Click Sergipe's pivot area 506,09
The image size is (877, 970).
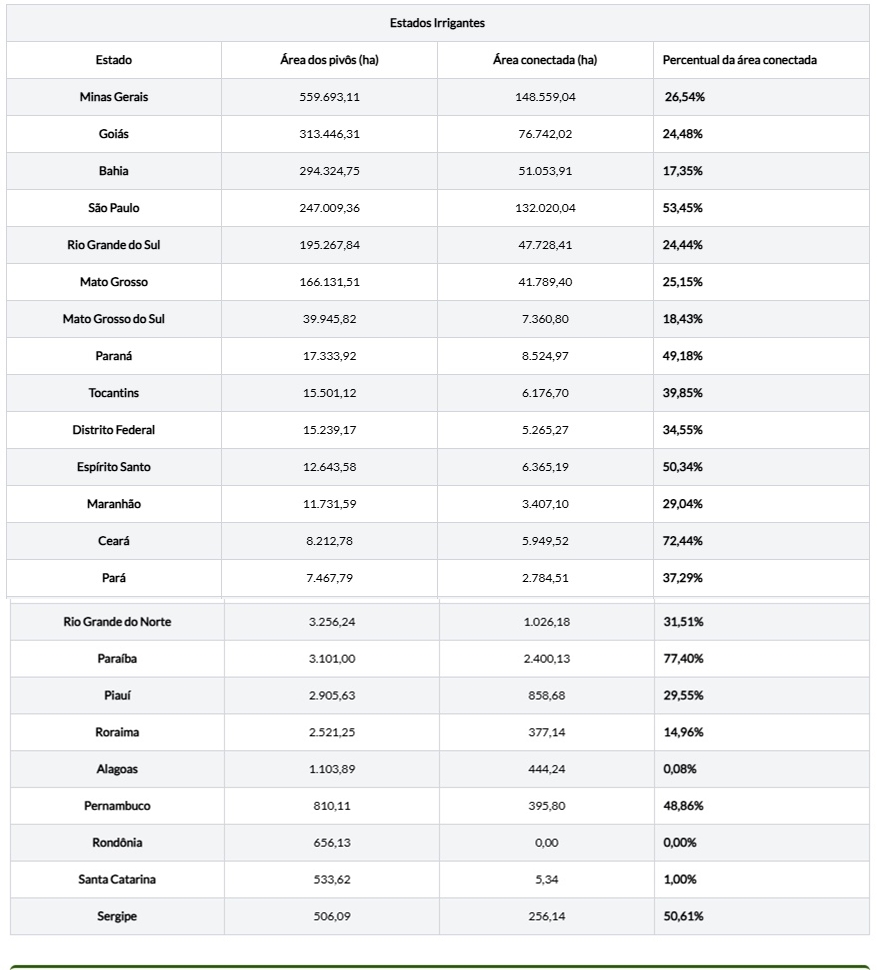331,917
